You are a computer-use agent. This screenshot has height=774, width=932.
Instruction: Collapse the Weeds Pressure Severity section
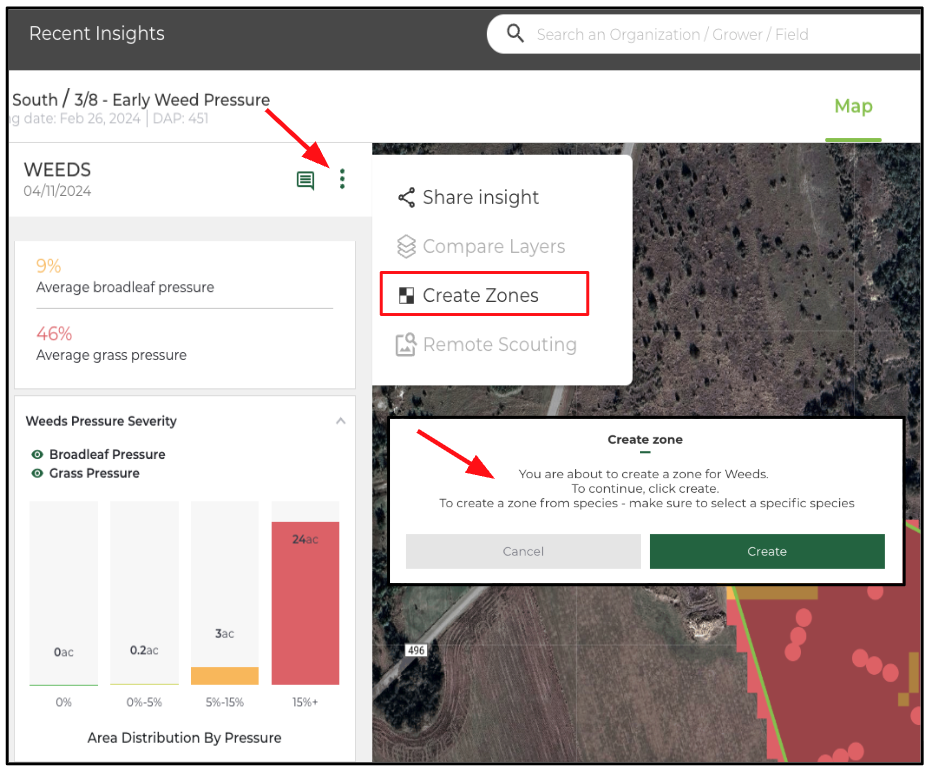point(340,421)
